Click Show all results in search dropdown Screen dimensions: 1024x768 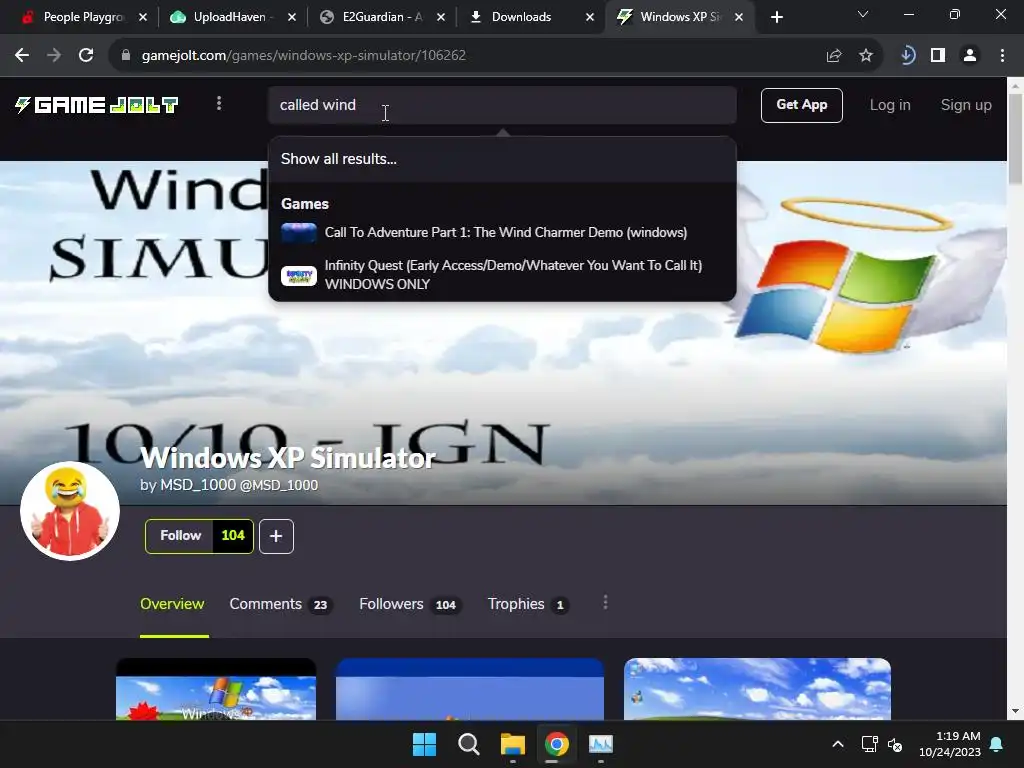[502, 159]
